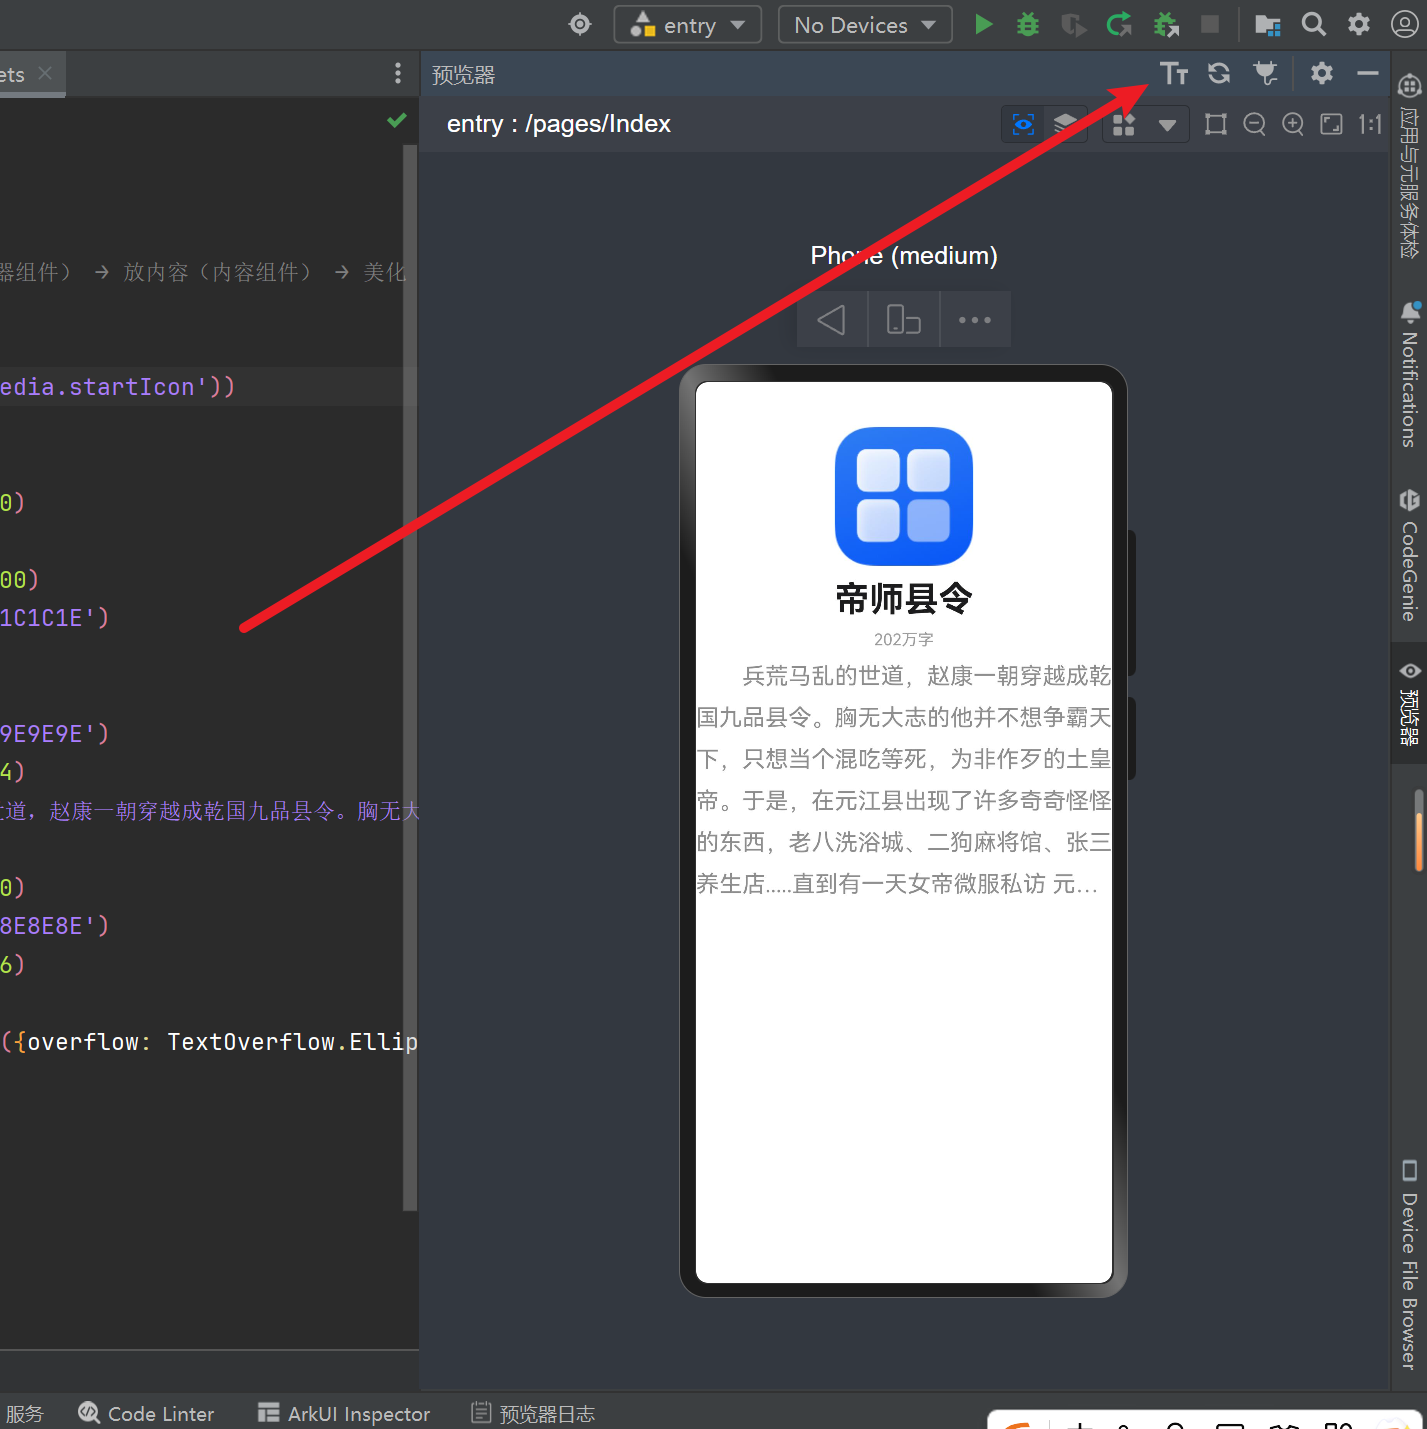Click the frame bounds icon in previewer
This screenshot has height=1429, width=1427.
point(1216,124)
